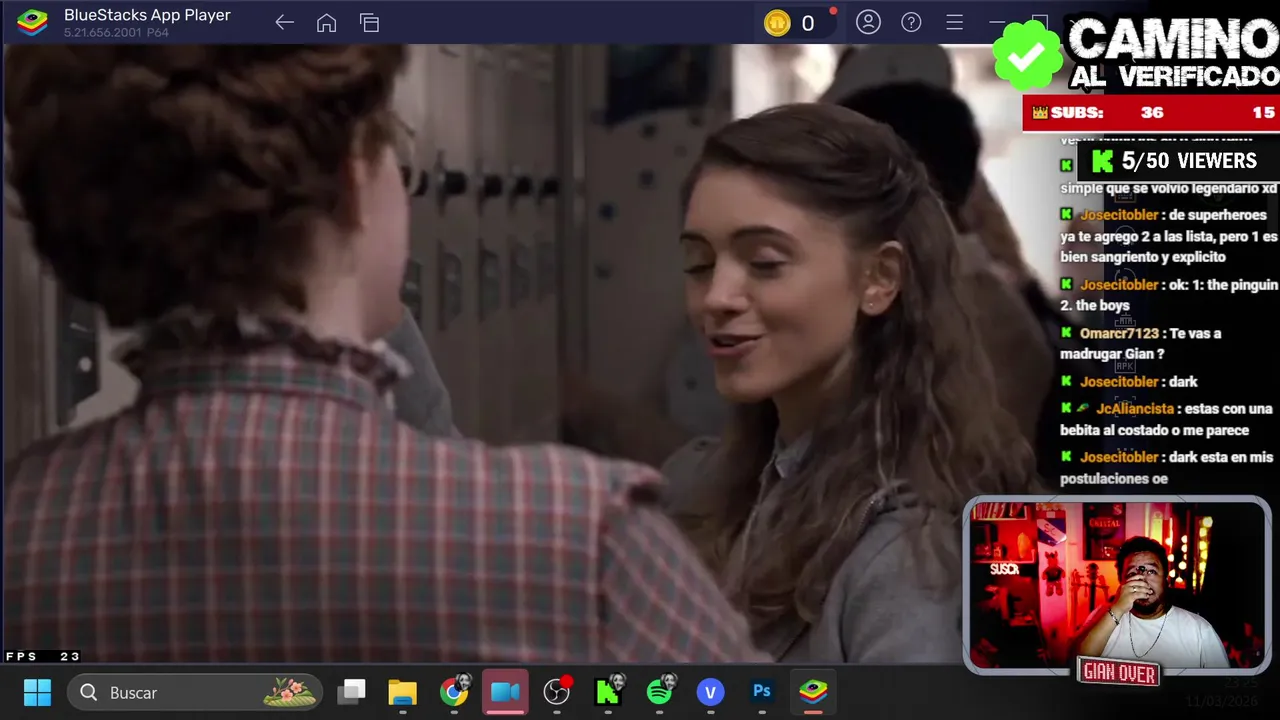Screen dimensions: 1280x720
Task: Open the BlueStacks home screen
Action: pos(327,23)
